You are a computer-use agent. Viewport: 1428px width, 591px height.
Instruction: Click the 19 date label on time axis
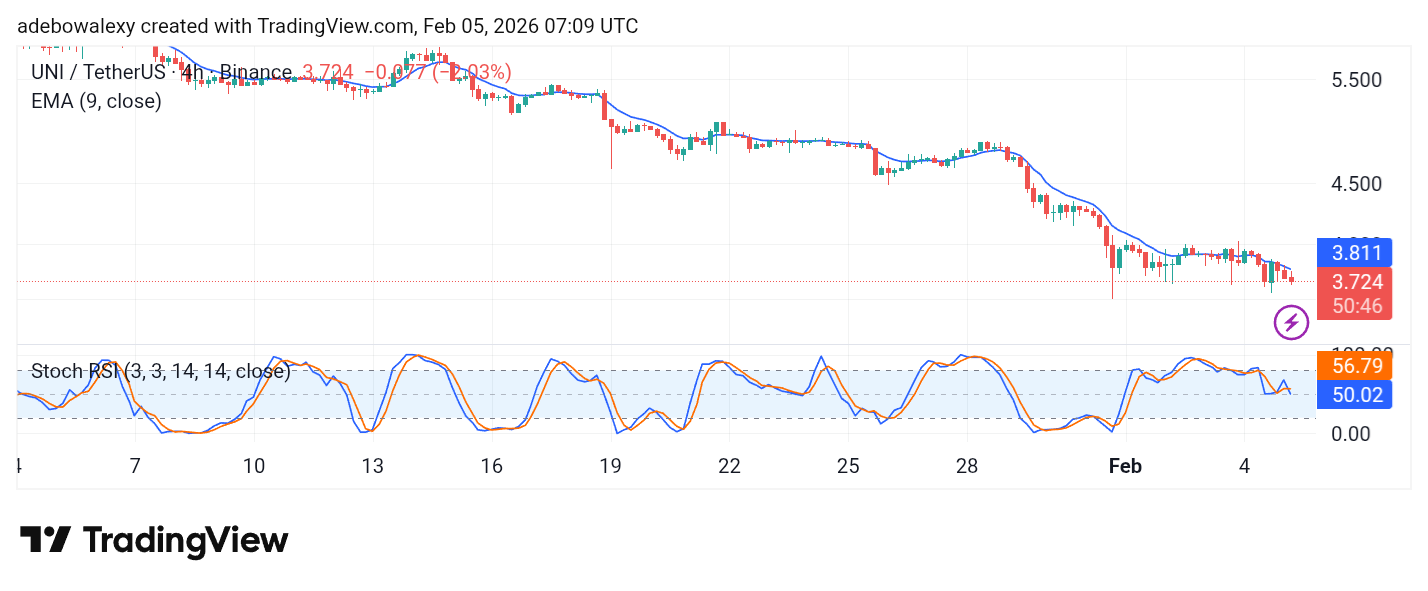tap(610, 466)
